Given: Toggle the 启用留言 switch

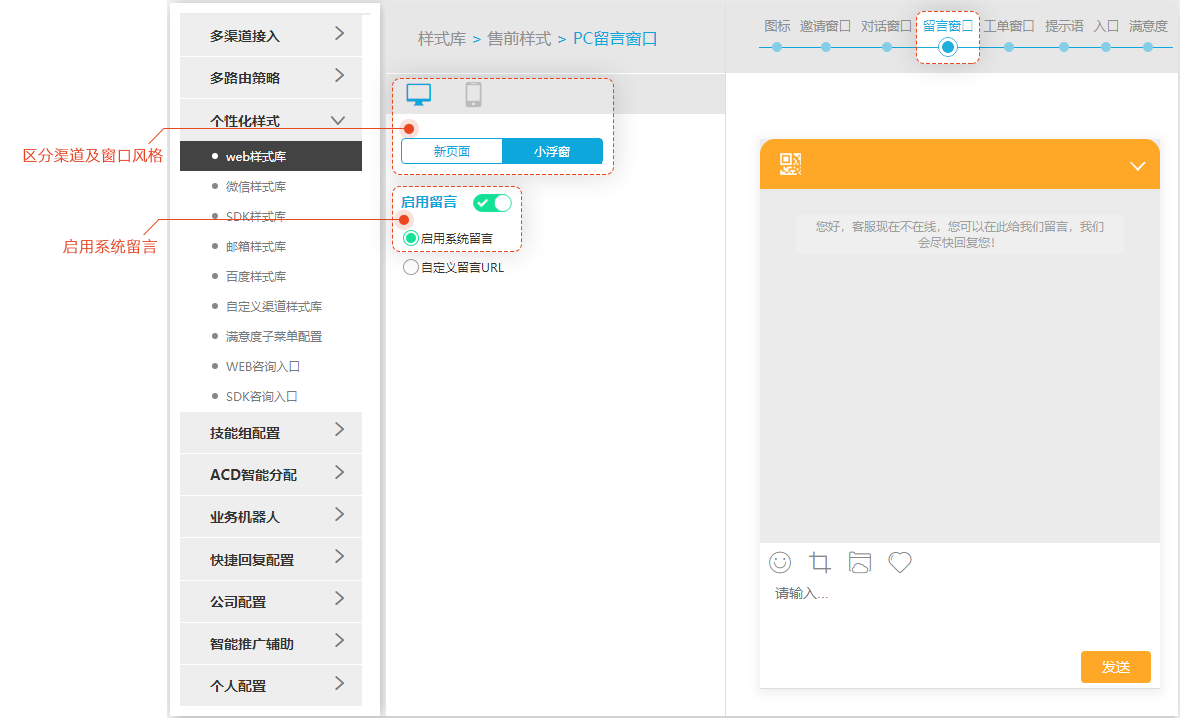Looking at the screenshot, I should 492,203.
